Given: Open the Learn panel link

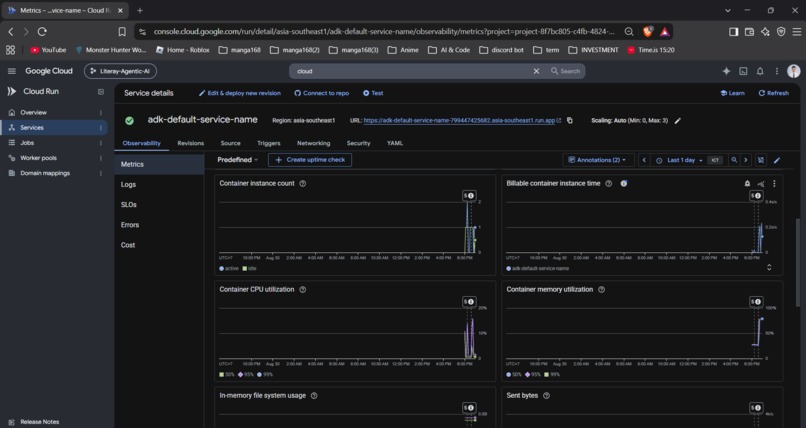Looking at the screenshot, I should point(732,93).
